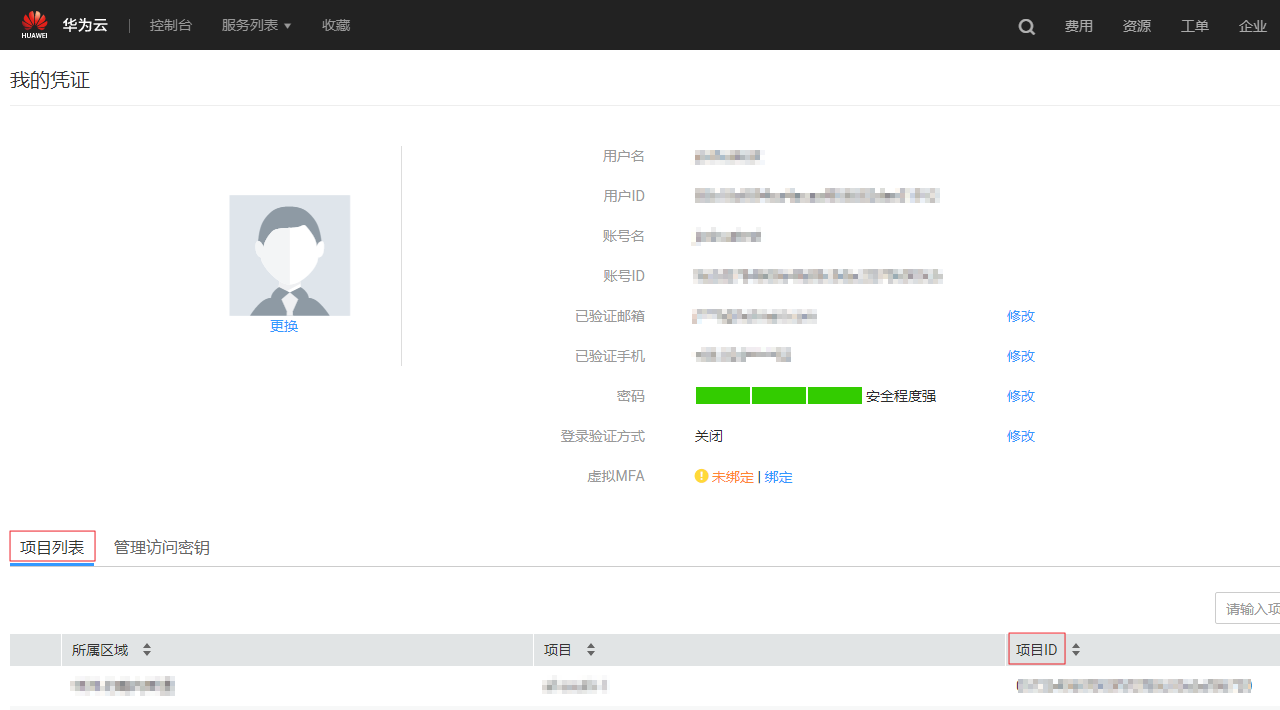Click the yellow MFA warning icon
The width and height of the screenshot is (1280, 710).
(701, 477)
